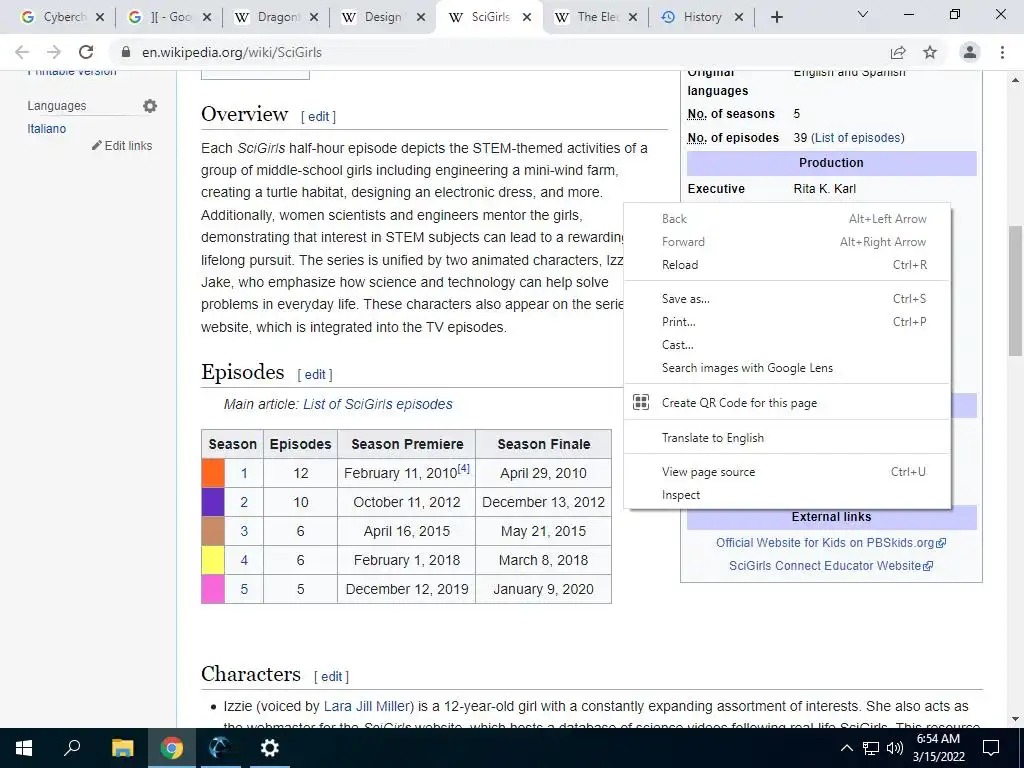This screenshot has width=1024, height=768.
Task: Click the 'Season Finale' column header
Action: point(543,444)
